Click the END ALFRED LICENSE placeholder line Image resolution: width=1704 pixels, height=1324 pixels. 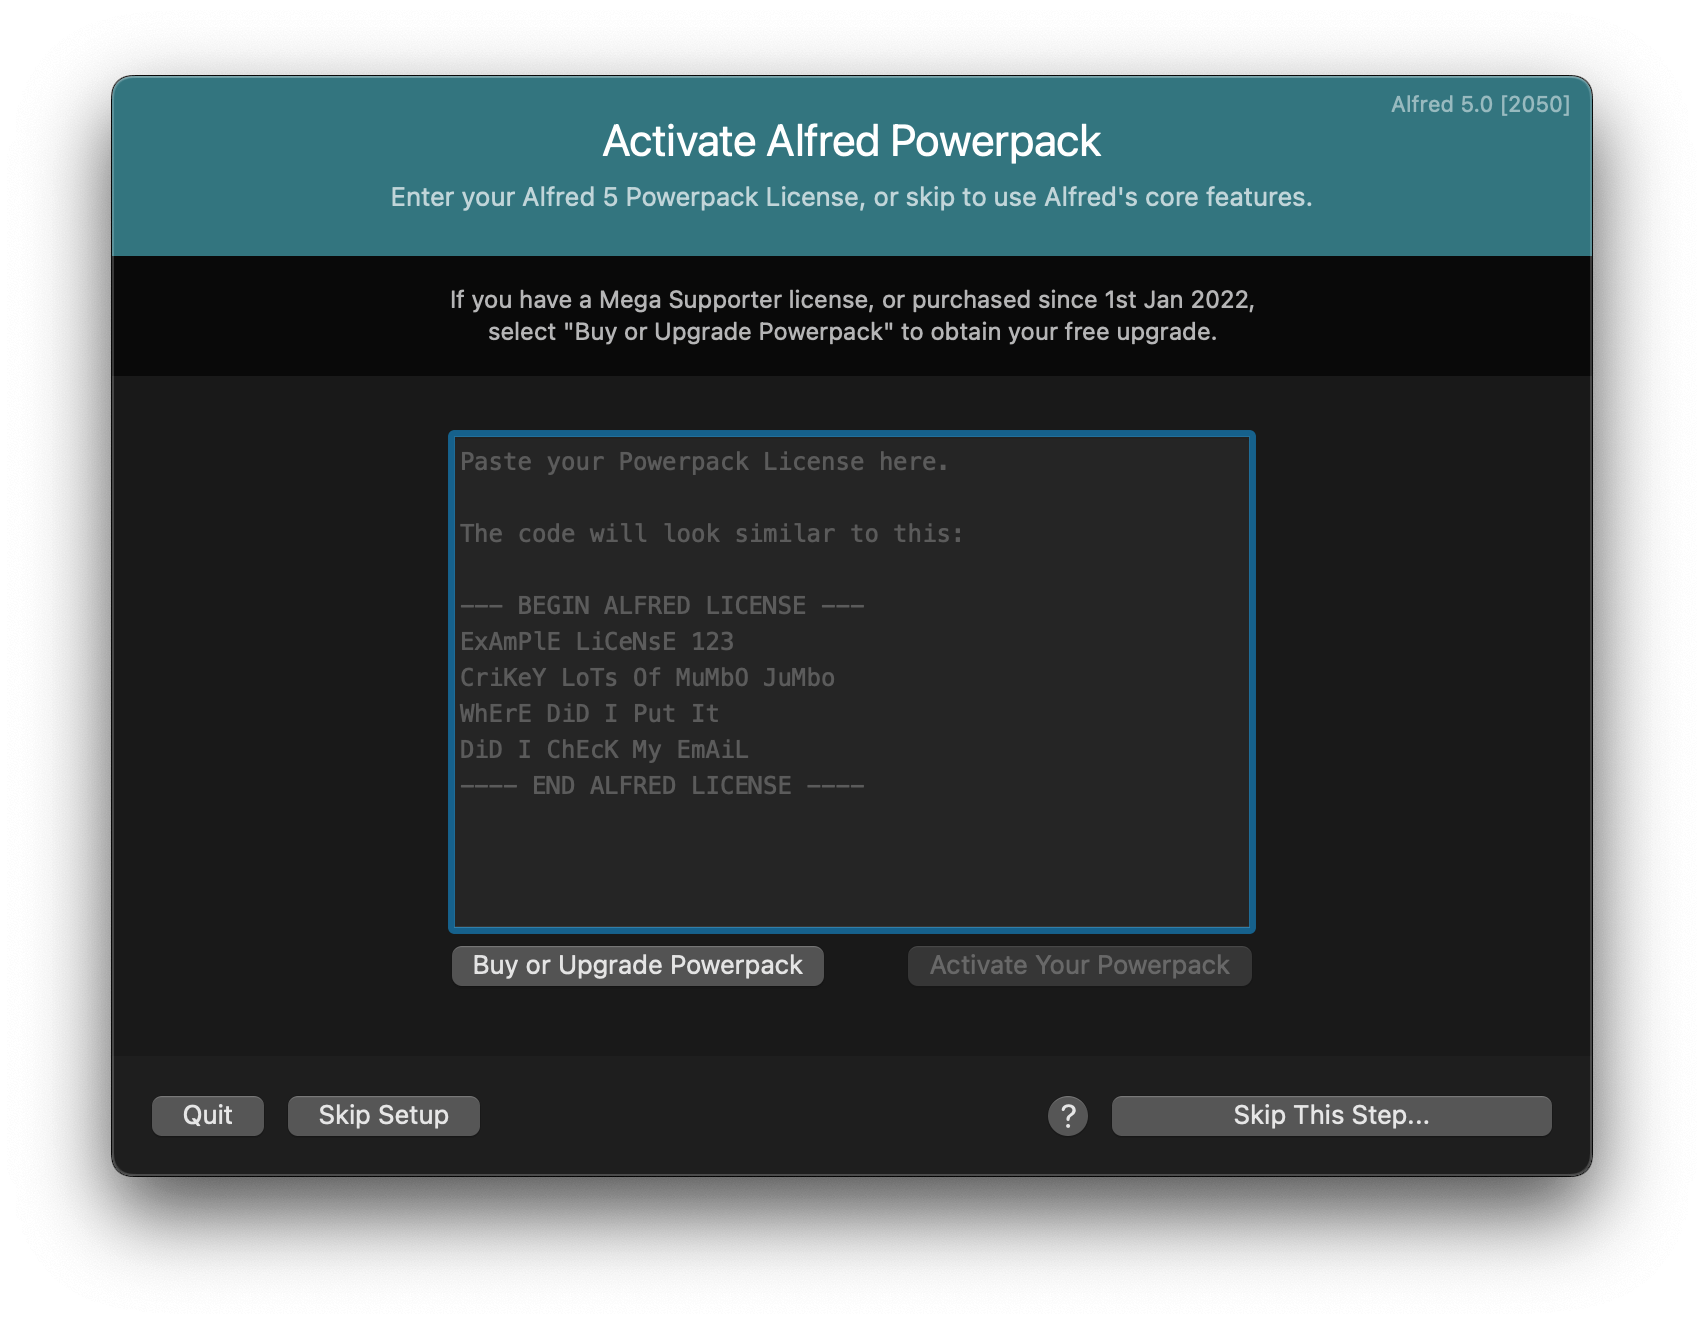point(662,785)
